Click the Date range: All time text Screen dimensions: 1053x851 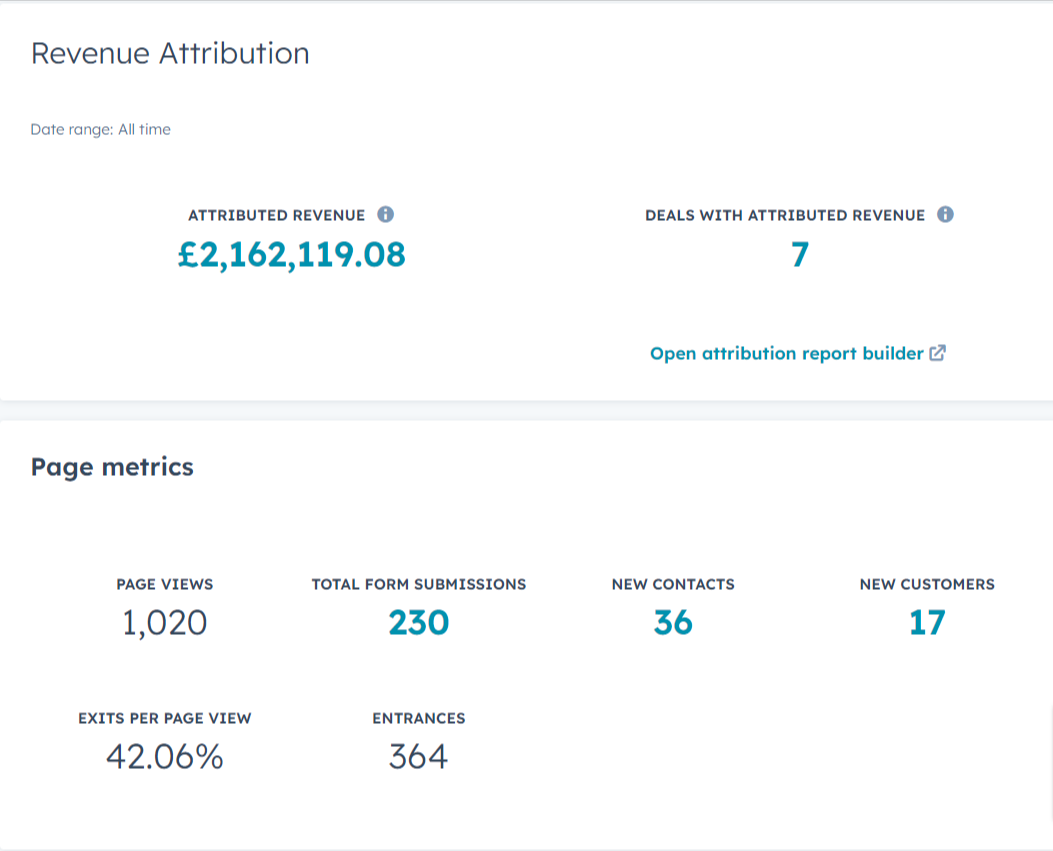[100, 129]
